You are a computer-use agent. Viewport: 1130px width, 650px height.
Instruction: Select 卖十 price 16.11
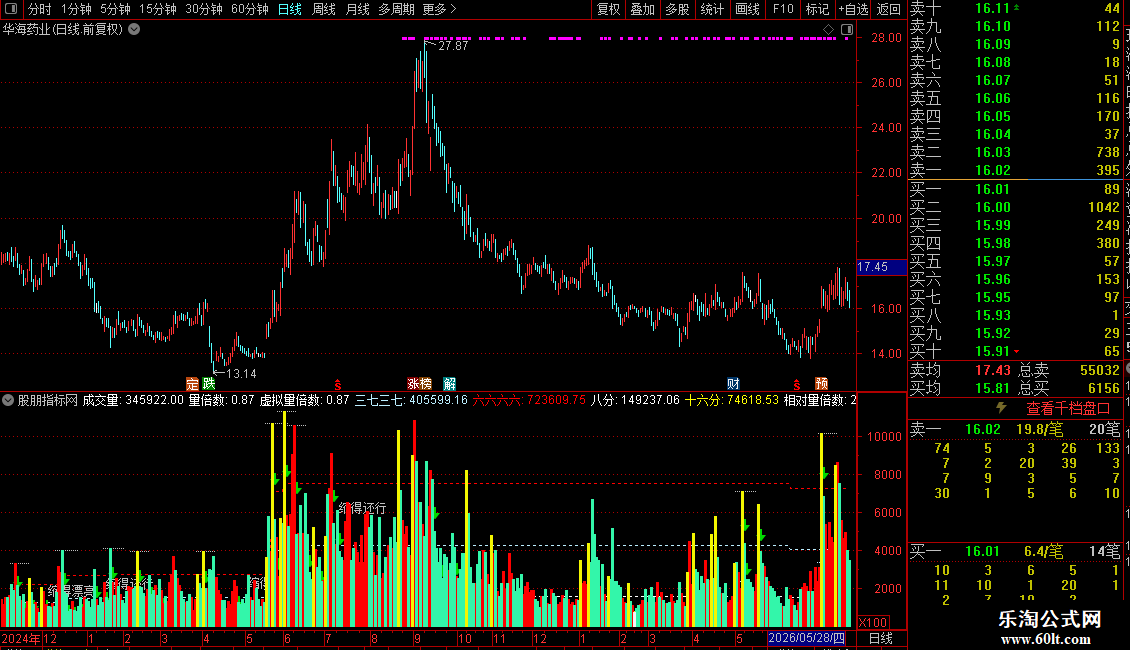coord(992,8)
